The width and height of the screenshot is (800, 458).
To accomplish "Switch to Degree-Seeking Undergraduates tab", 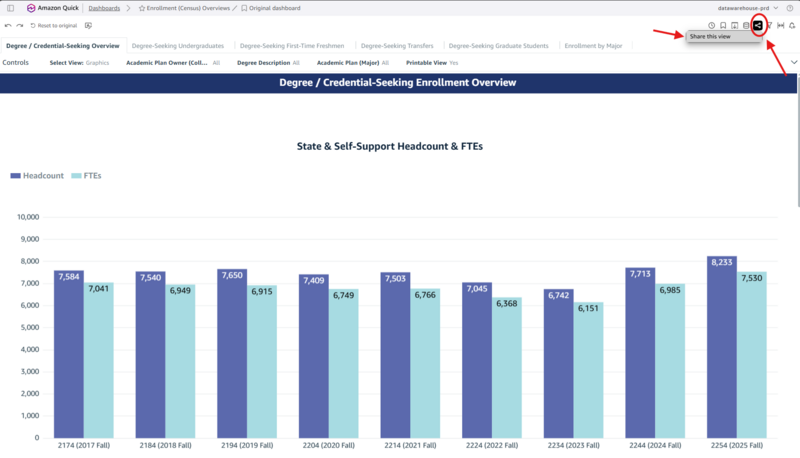I will pyautogui.click(x=178, y=45).
